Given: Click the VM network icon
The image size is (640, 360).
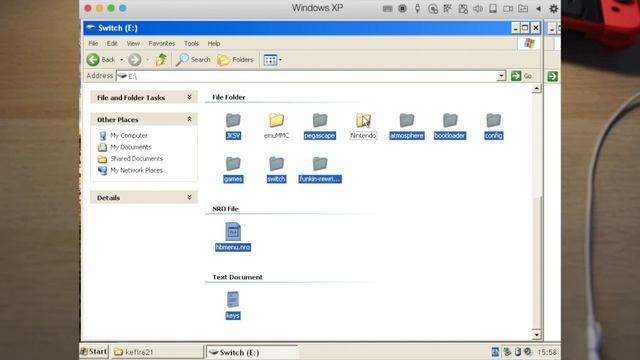Looking at the screenshot, I should (x=447, y=9).
